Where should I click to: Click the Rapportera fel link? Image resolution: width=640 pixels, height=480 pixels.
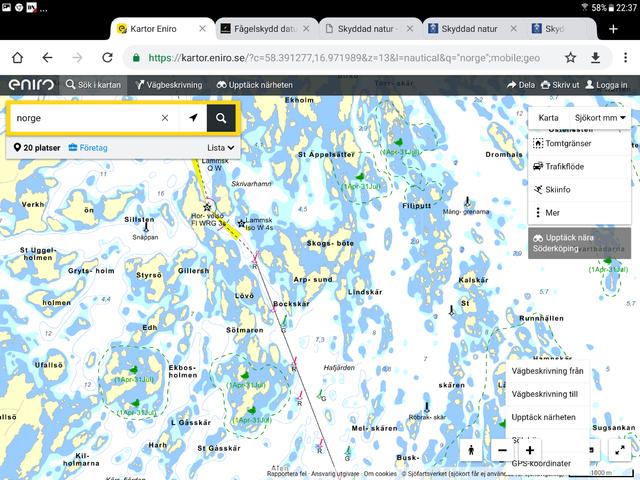point(287,473)
